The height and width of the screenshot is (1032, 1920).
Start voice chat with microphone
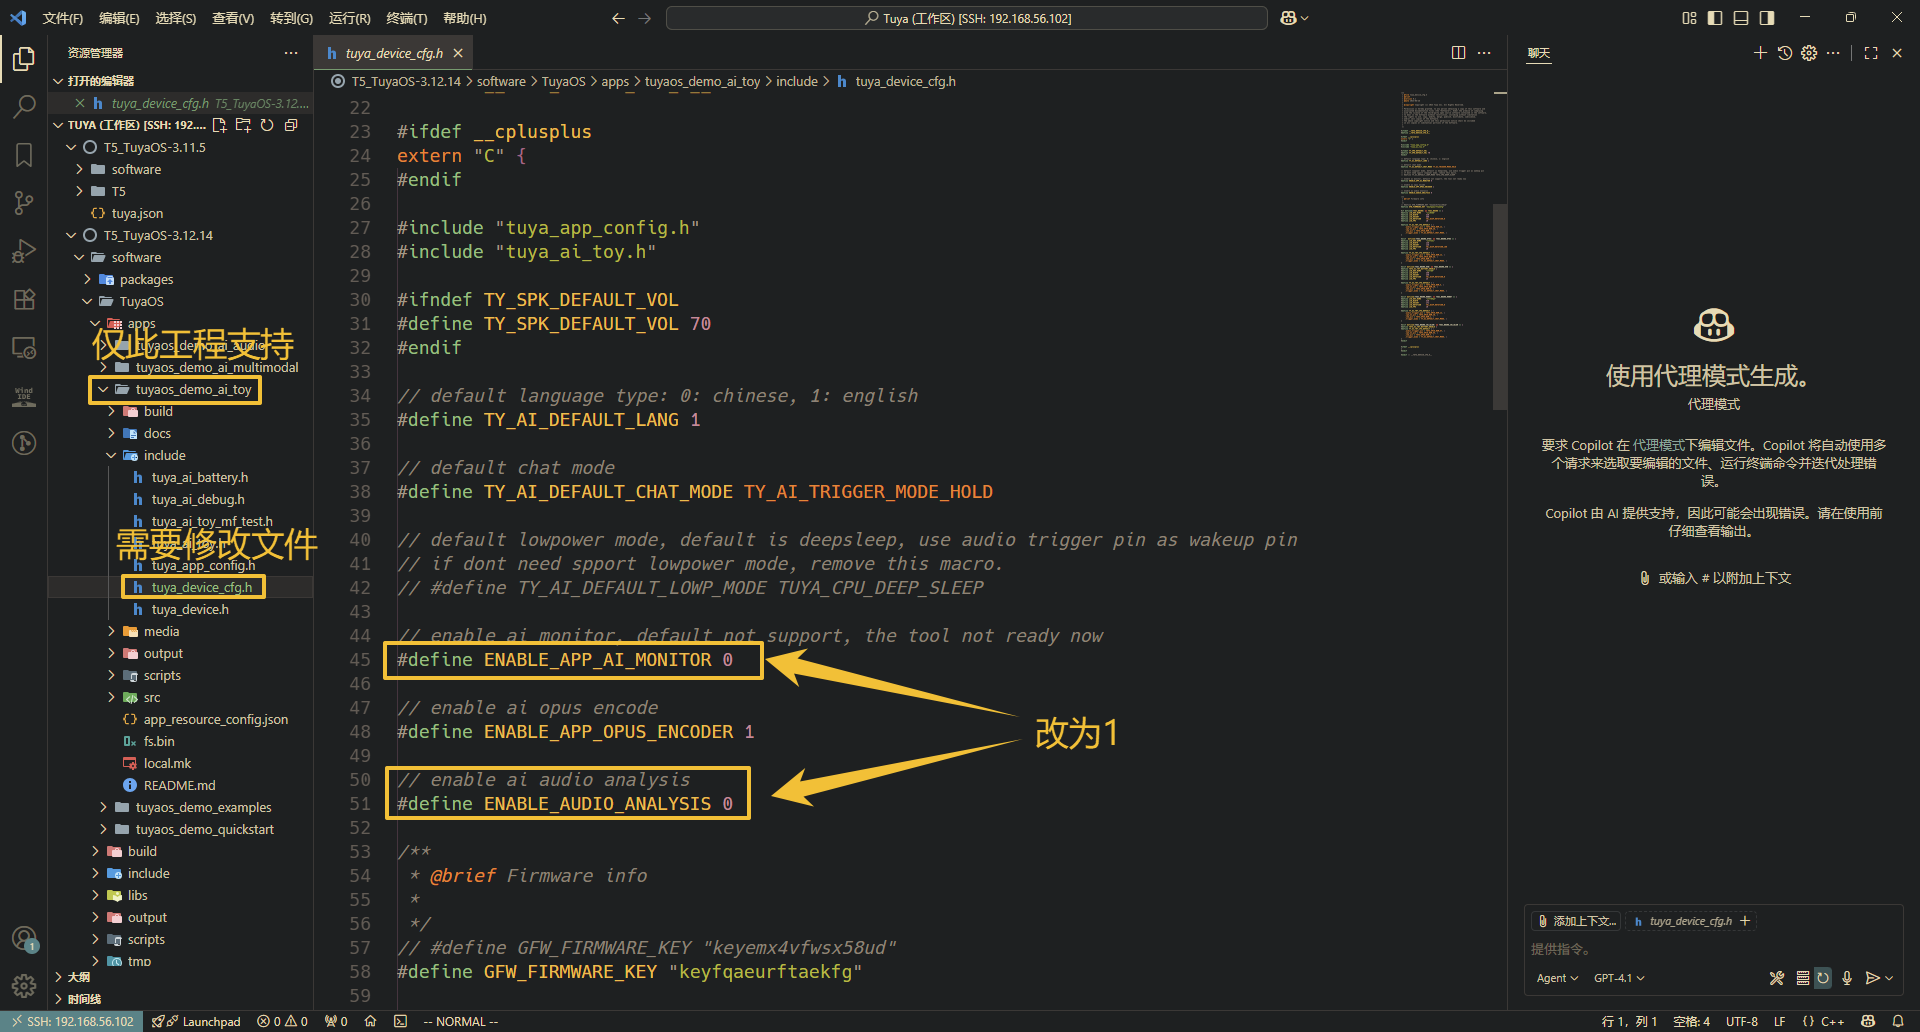click(1847, 978)
